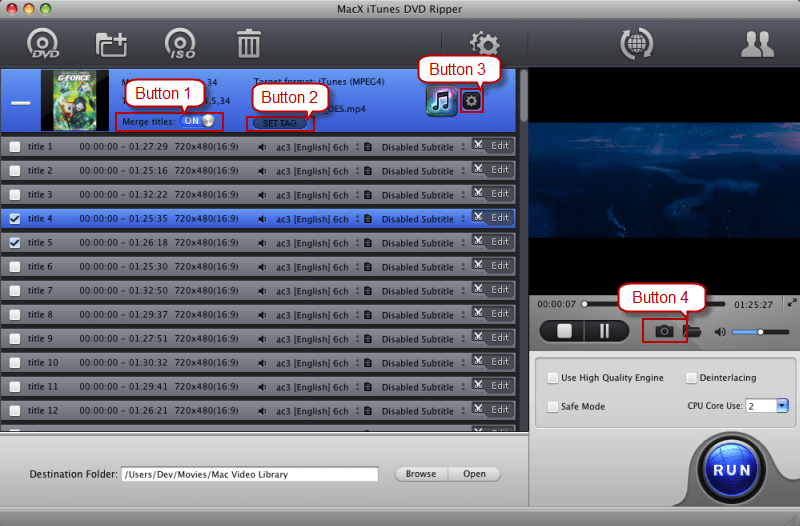Screen dimensions: 800x526
Task: Open the subtitle selector for title 1
Action: [423, 147]
